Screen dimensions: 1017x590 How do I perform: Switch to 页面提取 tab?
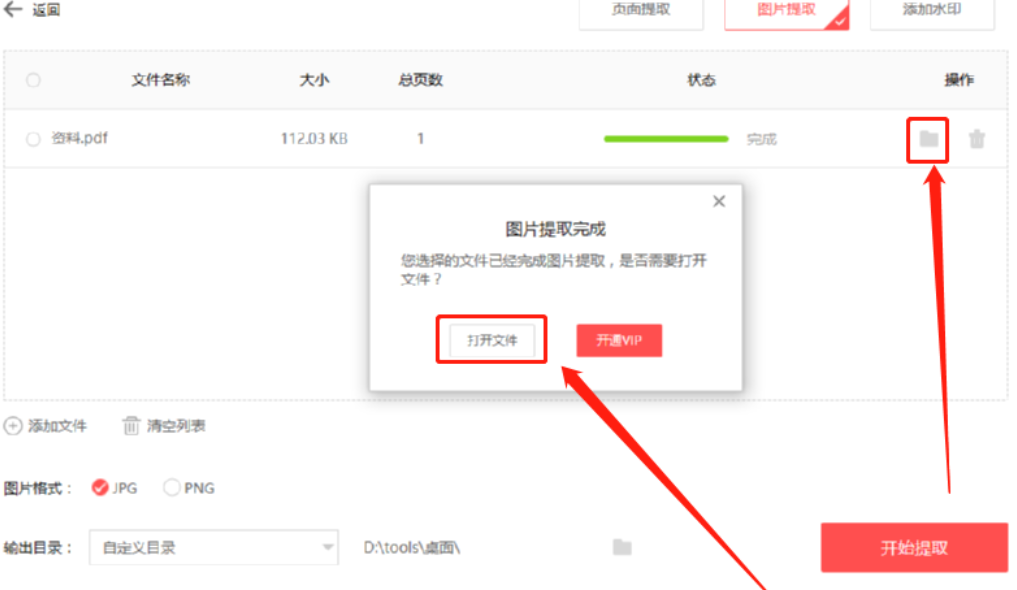[641, 12]
